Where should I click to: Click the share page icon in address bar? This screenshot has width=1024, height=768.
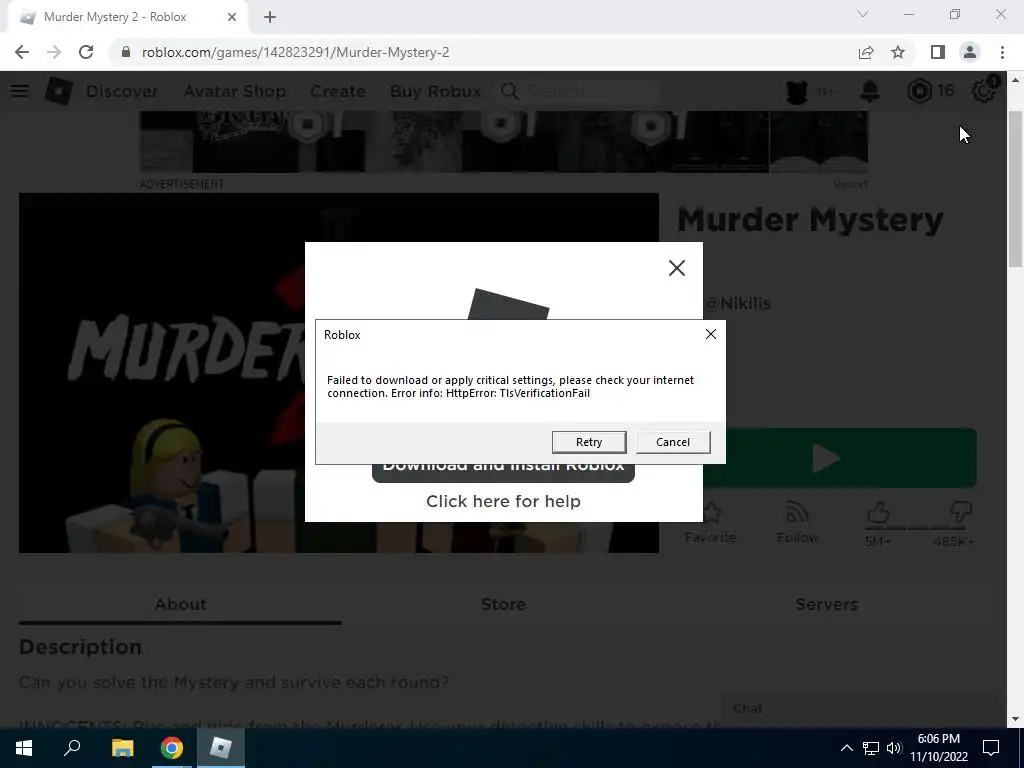point(866,52)
